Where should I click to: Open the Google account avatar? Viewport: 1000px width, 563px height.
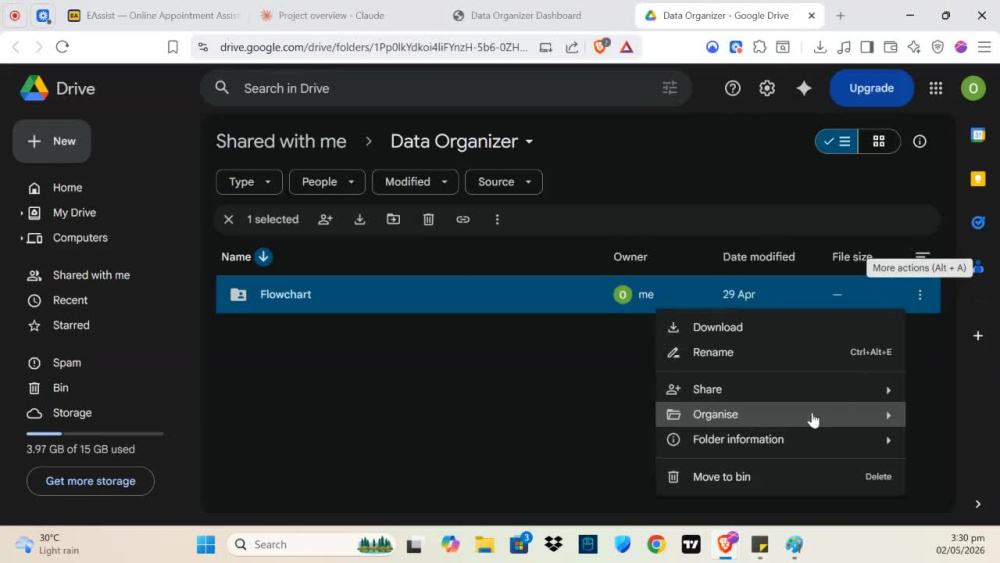tap(973, 88)
